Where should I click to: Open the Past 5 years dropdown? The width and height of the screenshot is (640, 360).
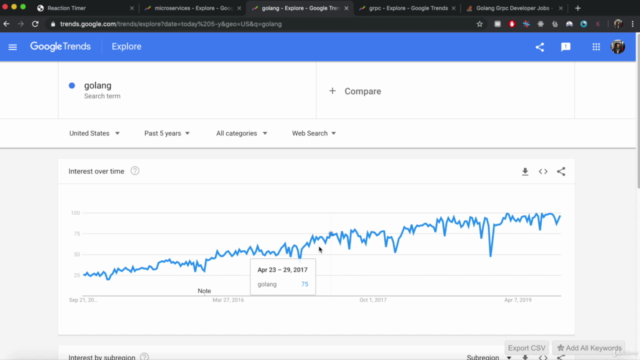coord(167,133)
